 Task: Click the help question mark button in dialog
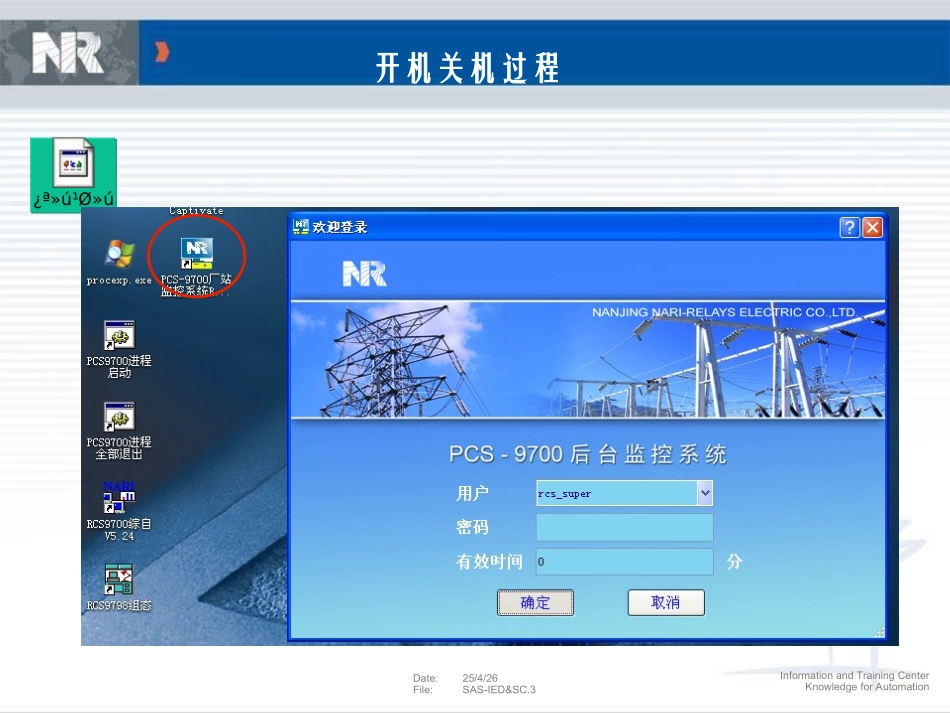[849, 227]
